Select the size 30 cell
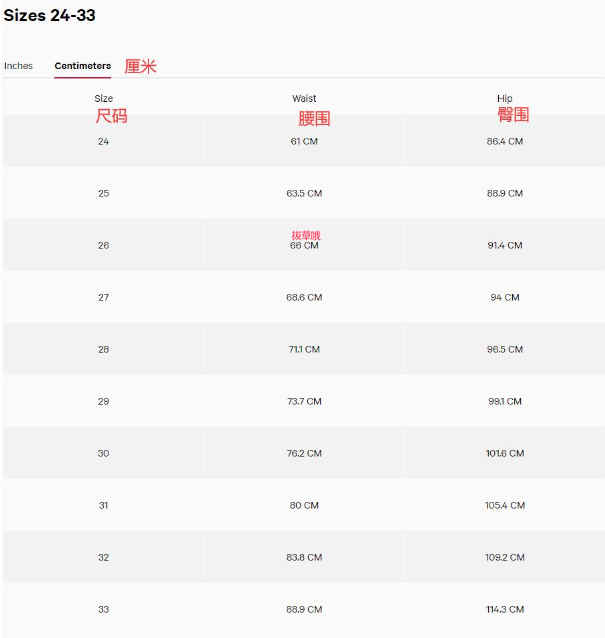The width and height of the screenshot is (605, 638). click(x=104, y=454)
